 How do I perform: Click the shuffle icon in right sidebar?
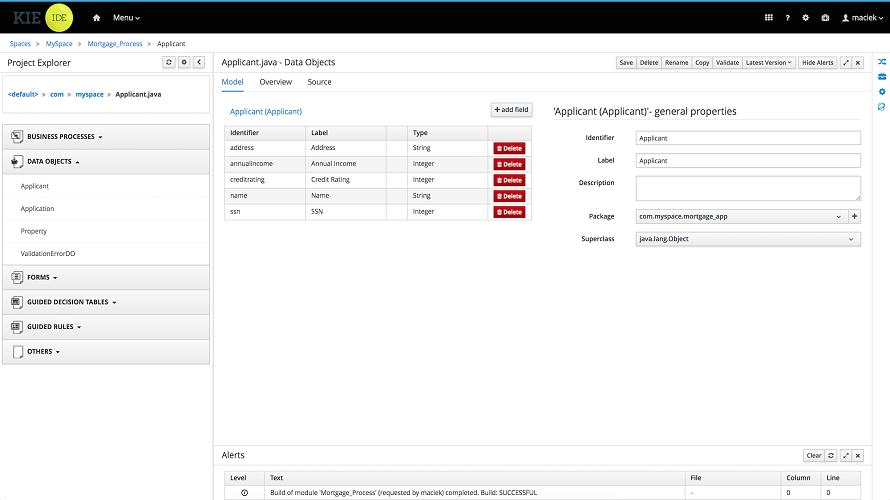pos(882,61)
